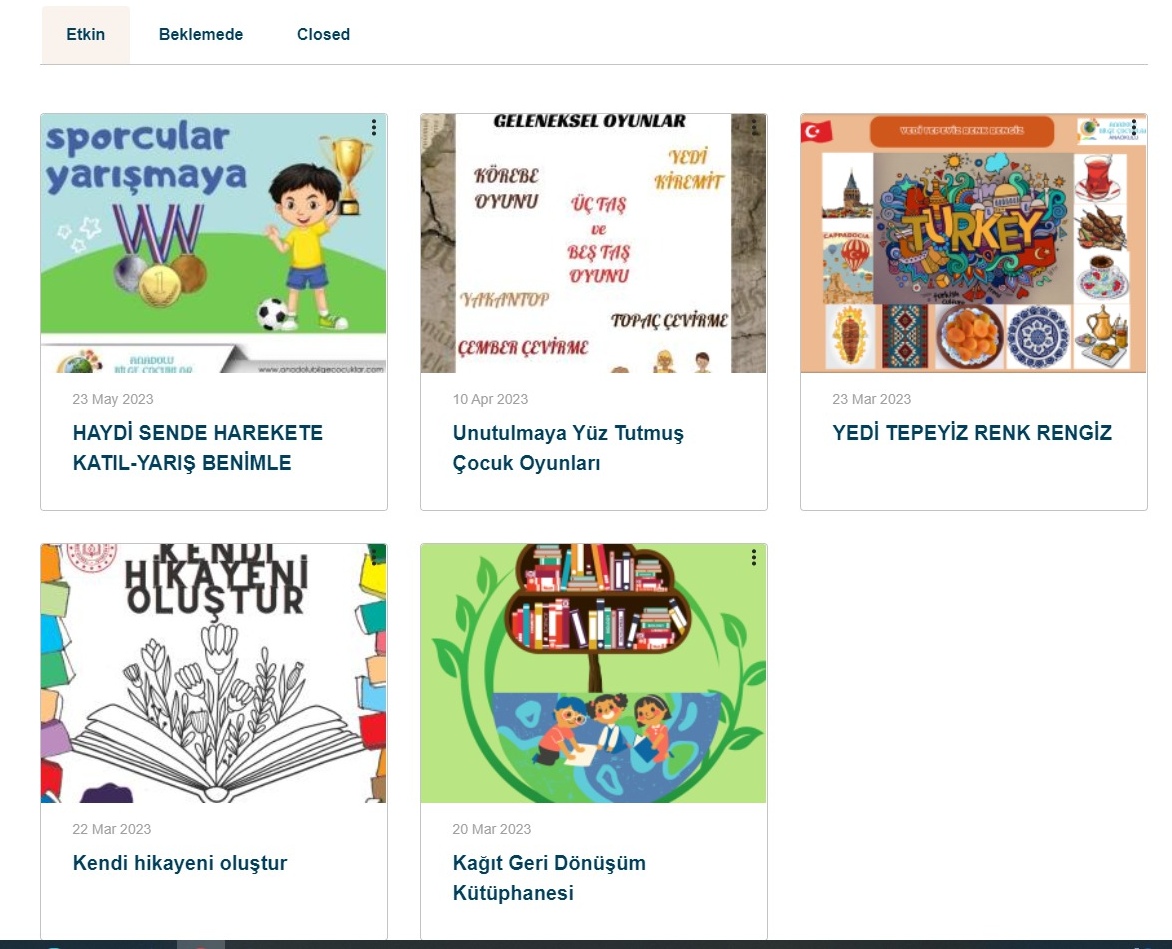Screen dimensions: 1172x949
Task: Switch to the Beklemede tab
Action: pyautogui.click(x=200, y=34)
